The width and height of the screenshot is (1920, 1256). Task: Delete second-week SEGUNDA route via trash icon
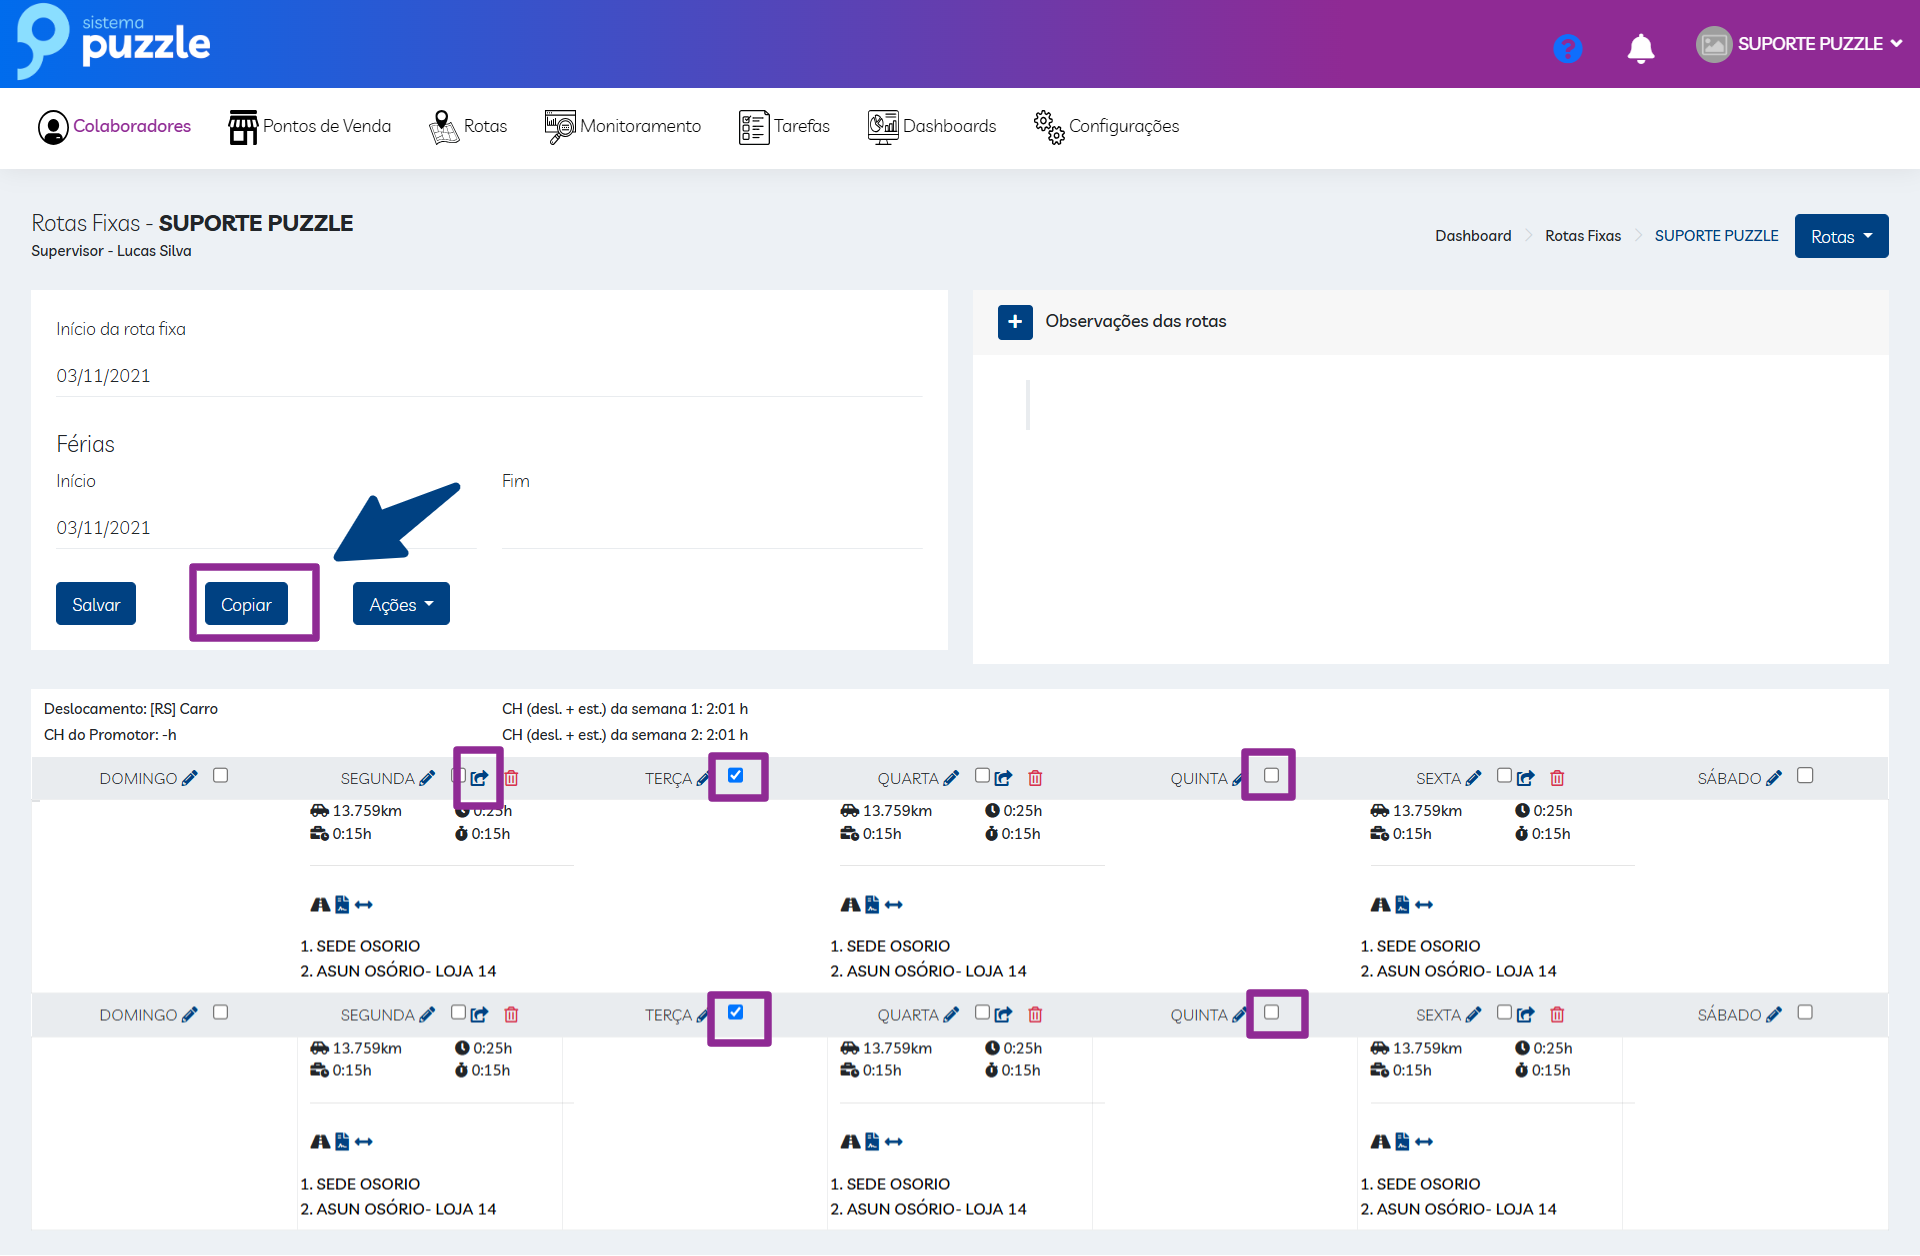[x=511, y=1015]
